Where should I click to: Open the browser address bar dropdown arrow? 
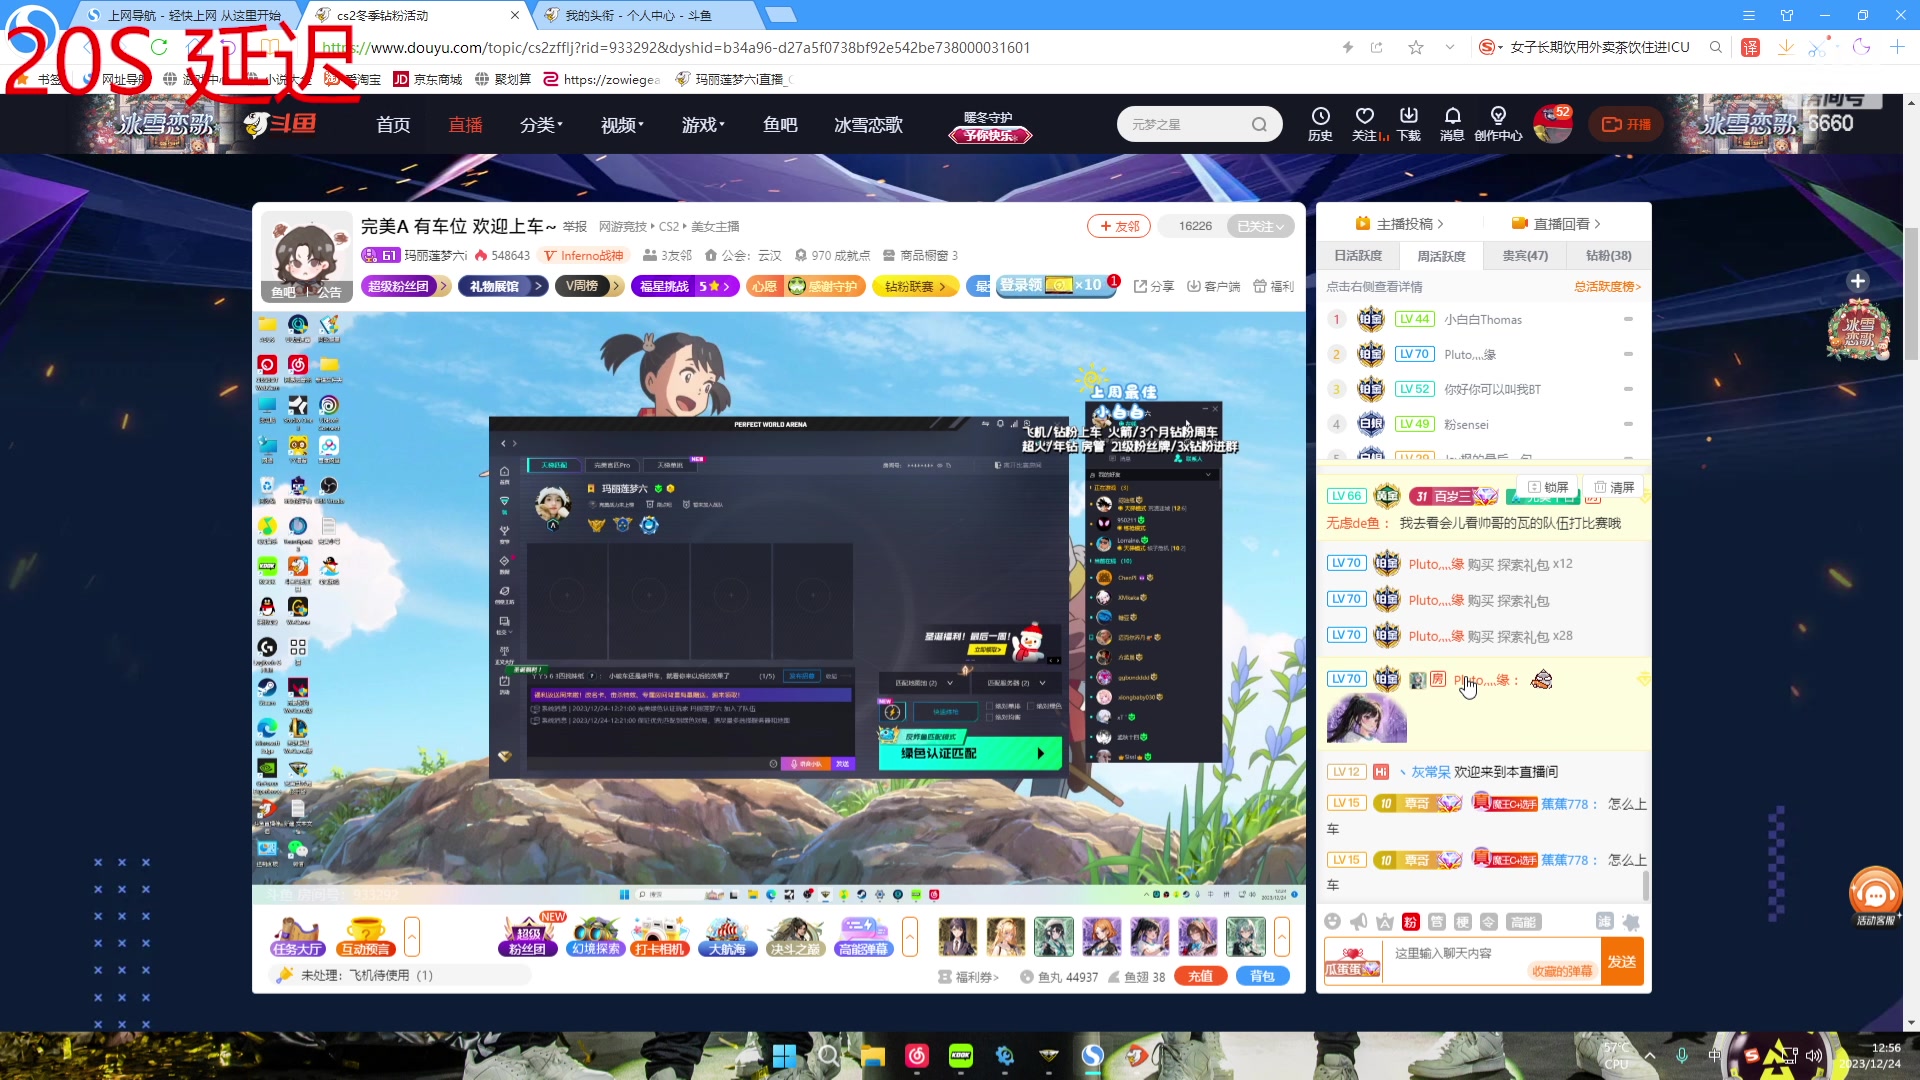click(x=1449, y=47)
